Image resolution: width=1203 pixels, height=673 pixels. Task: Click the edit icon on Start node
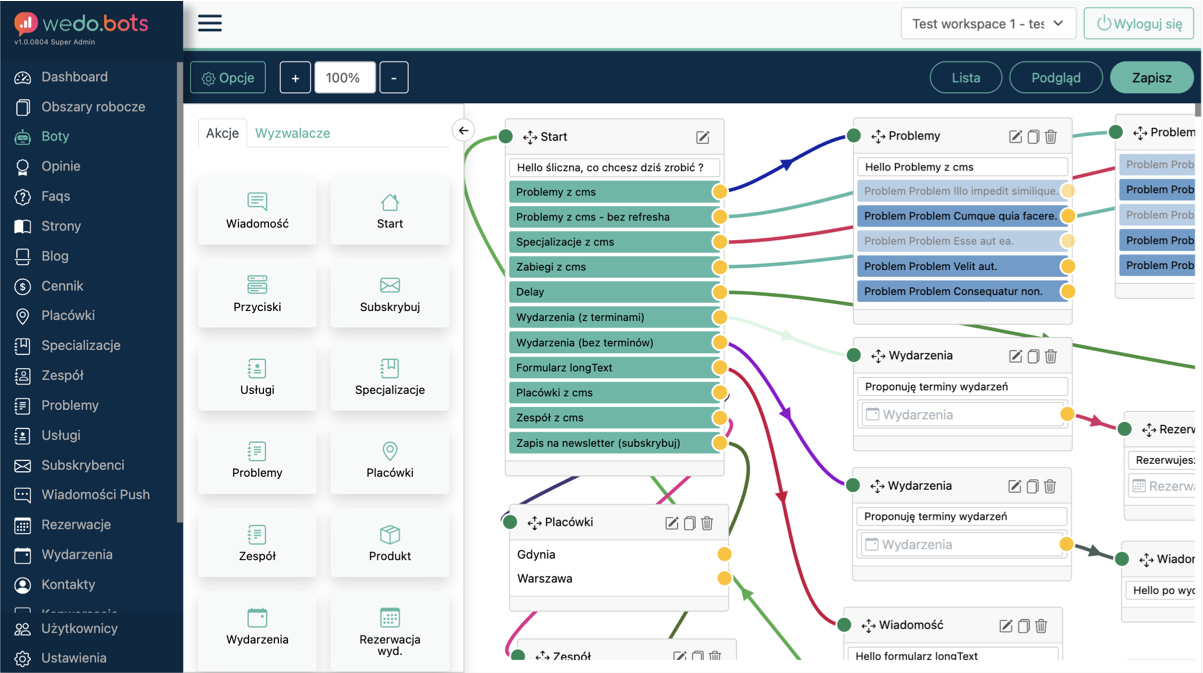pos(703,137)
